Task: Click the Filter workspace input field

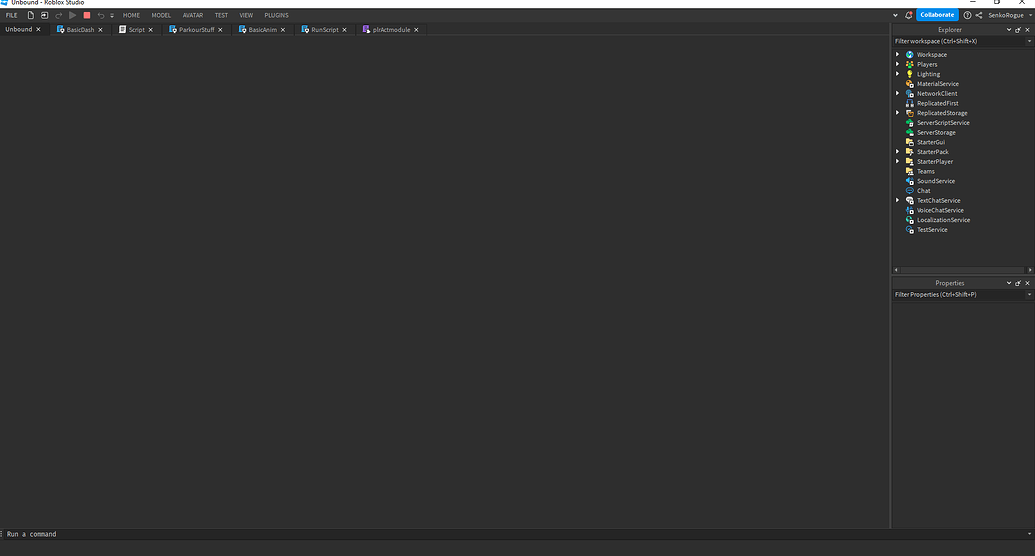Action: [x=958, y=41]
